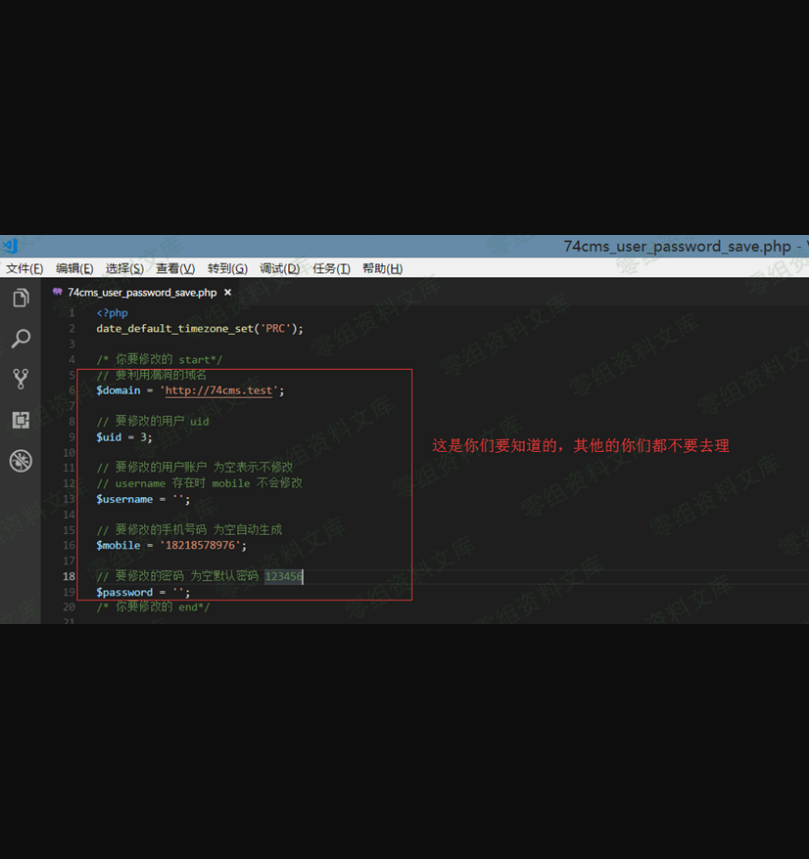Click line number 18 in the gutter
Viewport: 809px width, 859px height.
(69, 576)
